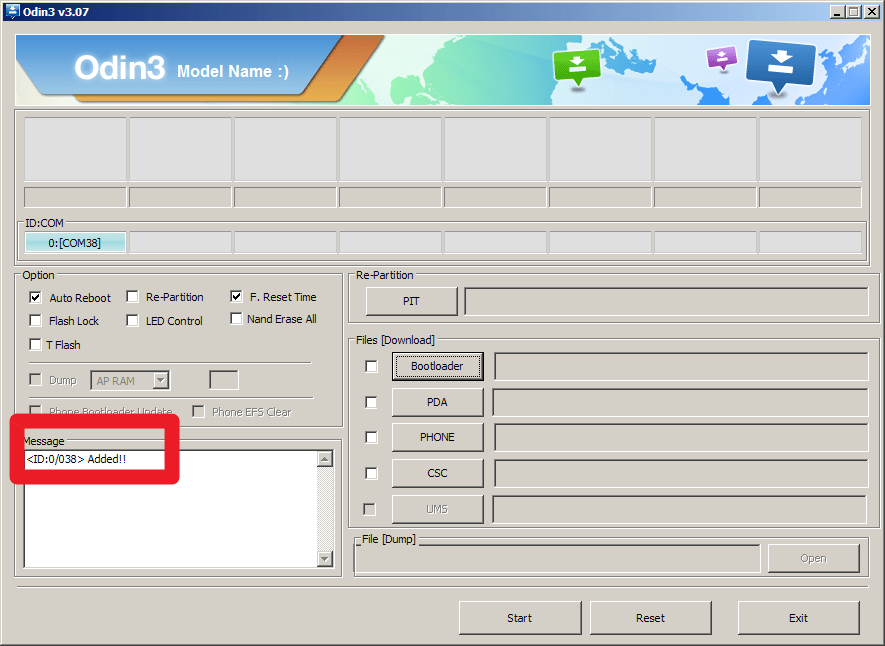Click the PDA file path field

coord(681,402)
